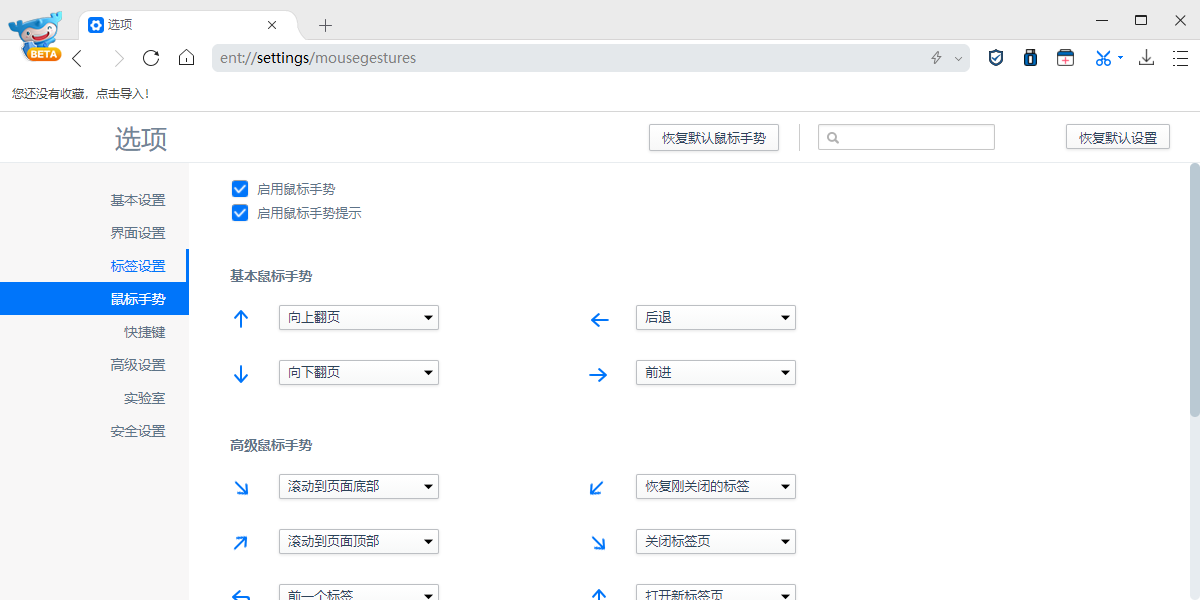Click the calendar with plus icon

[1065, 58]
